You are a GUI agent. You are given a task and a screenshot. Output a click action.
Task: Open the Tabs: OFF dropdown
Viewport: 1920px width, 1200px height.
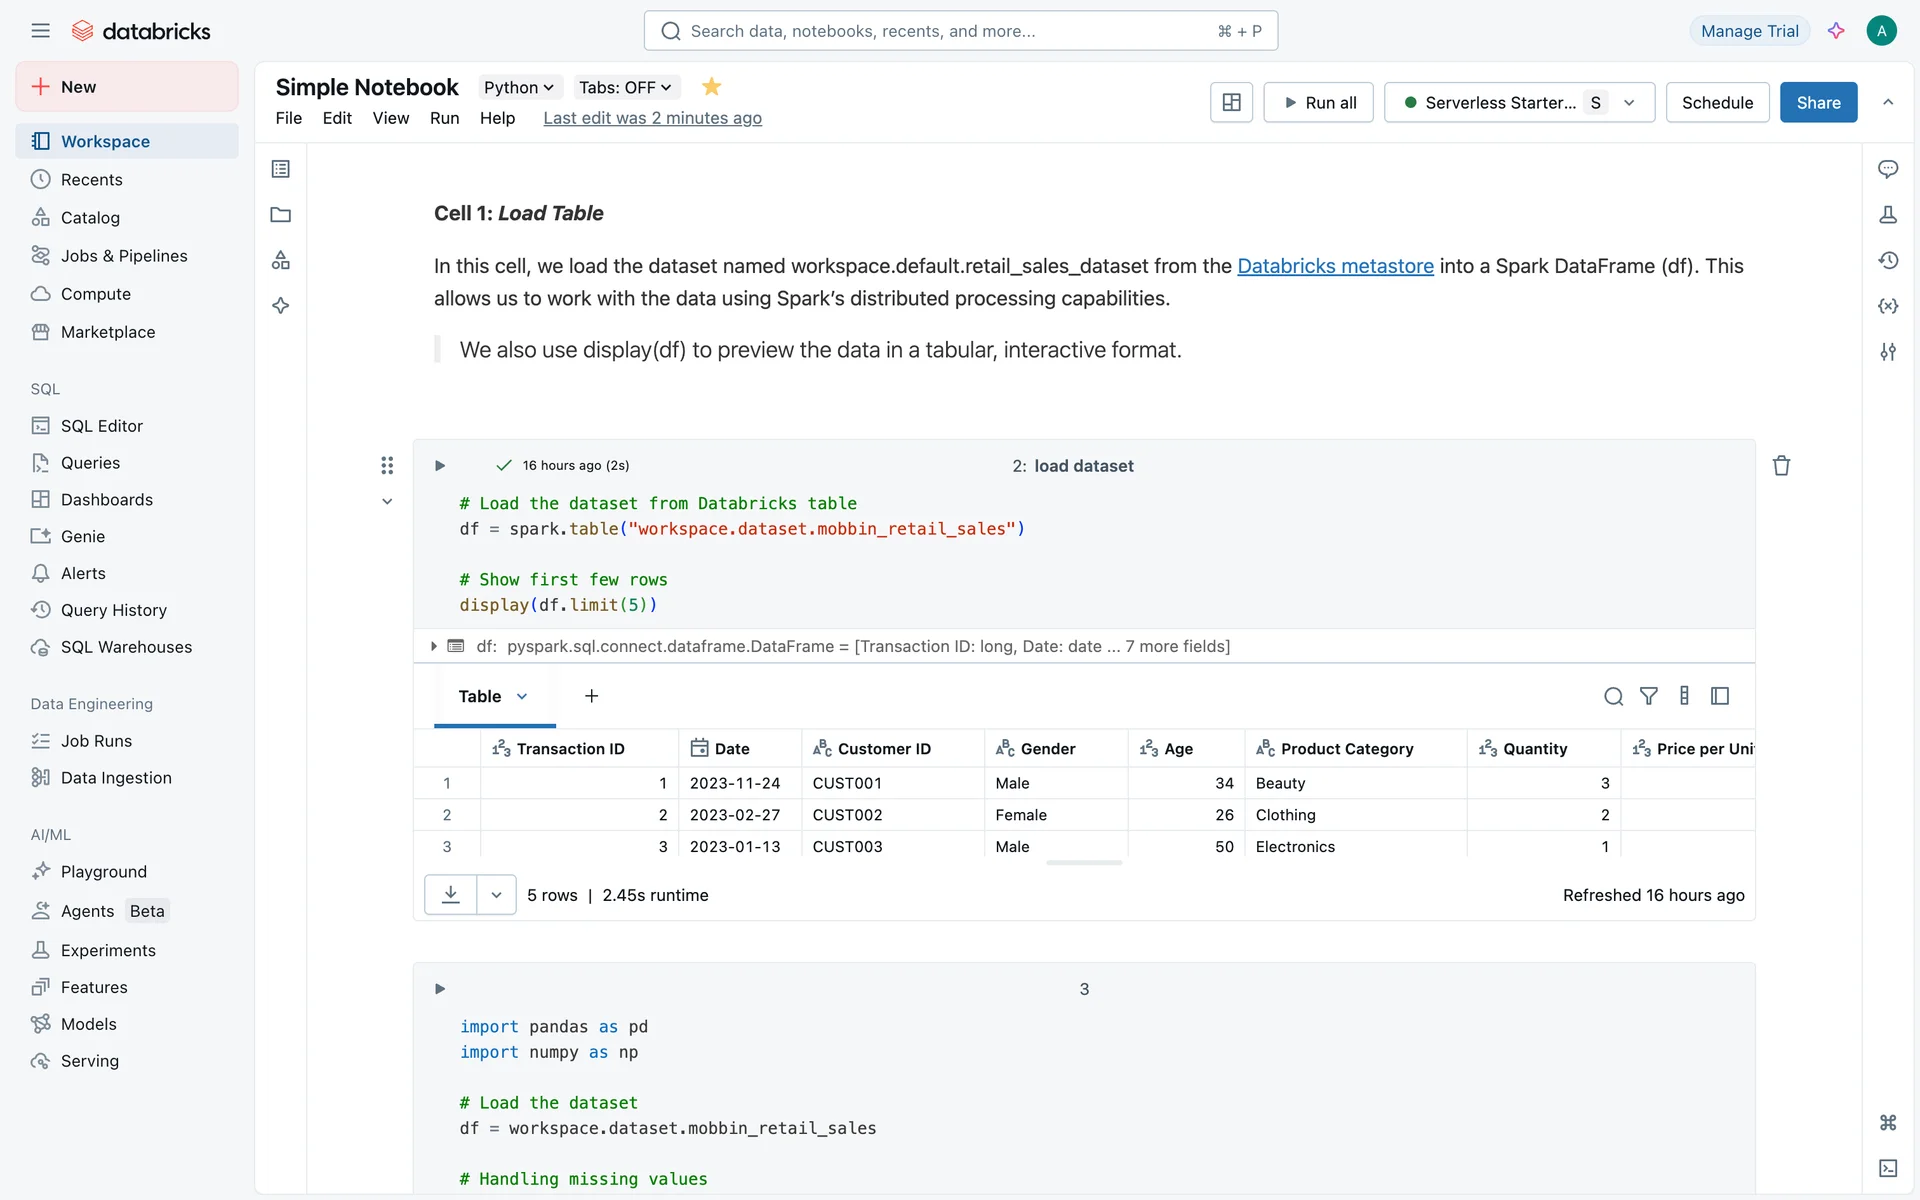coord(625,87)
